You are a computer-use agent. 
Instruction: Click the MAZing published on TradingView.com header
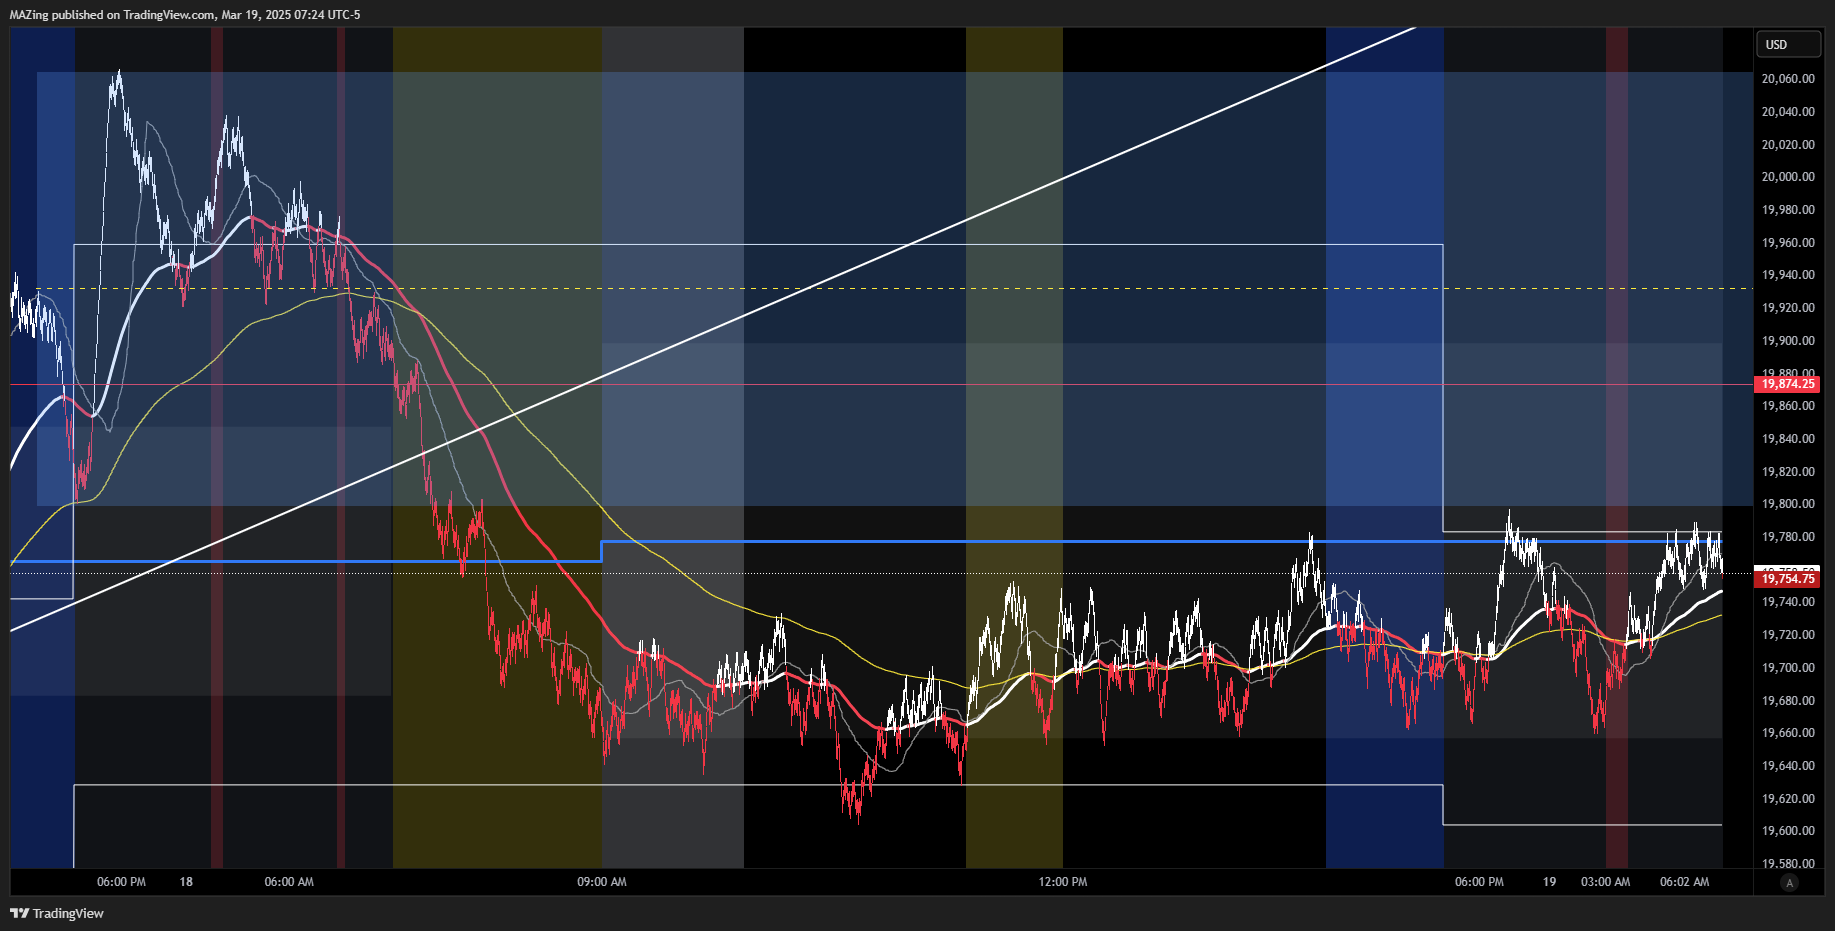click(x=185, y=15)
